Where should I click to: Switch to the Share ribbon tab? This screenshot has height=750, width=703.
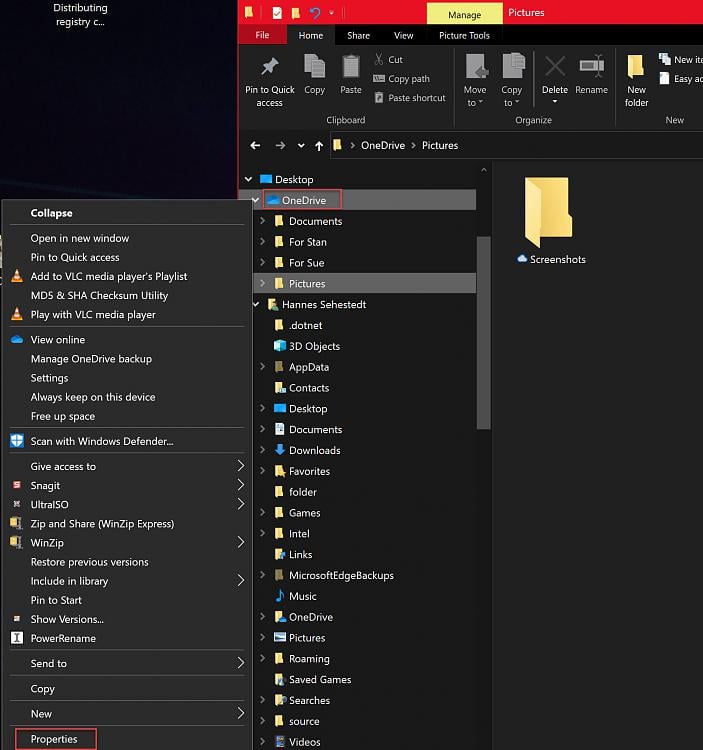coord(358,35)
